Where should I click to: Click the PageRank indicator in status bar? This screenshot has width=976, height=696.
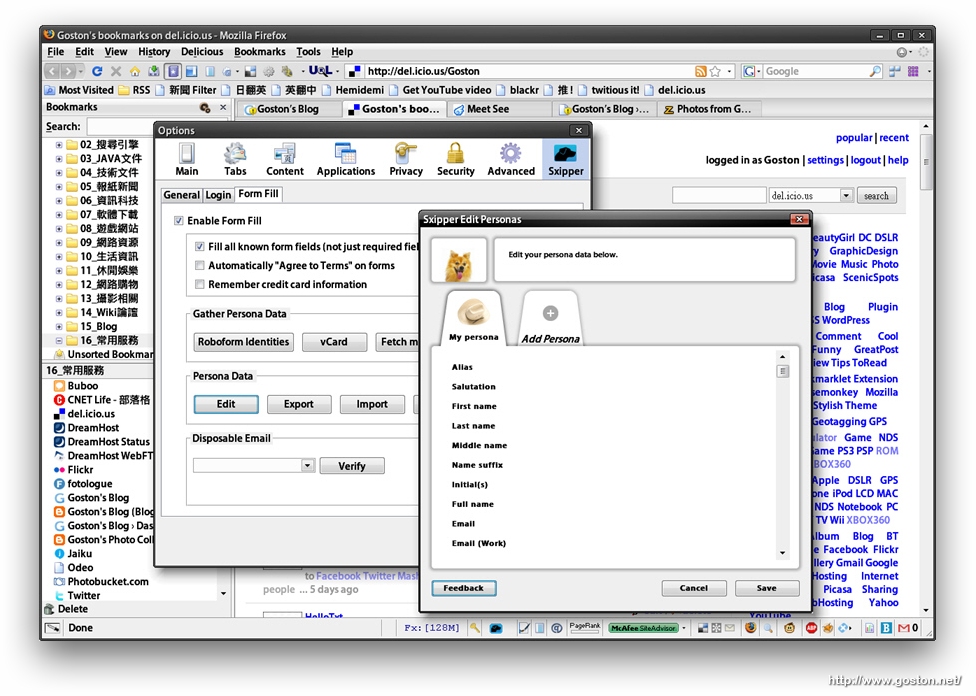pos(584,627)
